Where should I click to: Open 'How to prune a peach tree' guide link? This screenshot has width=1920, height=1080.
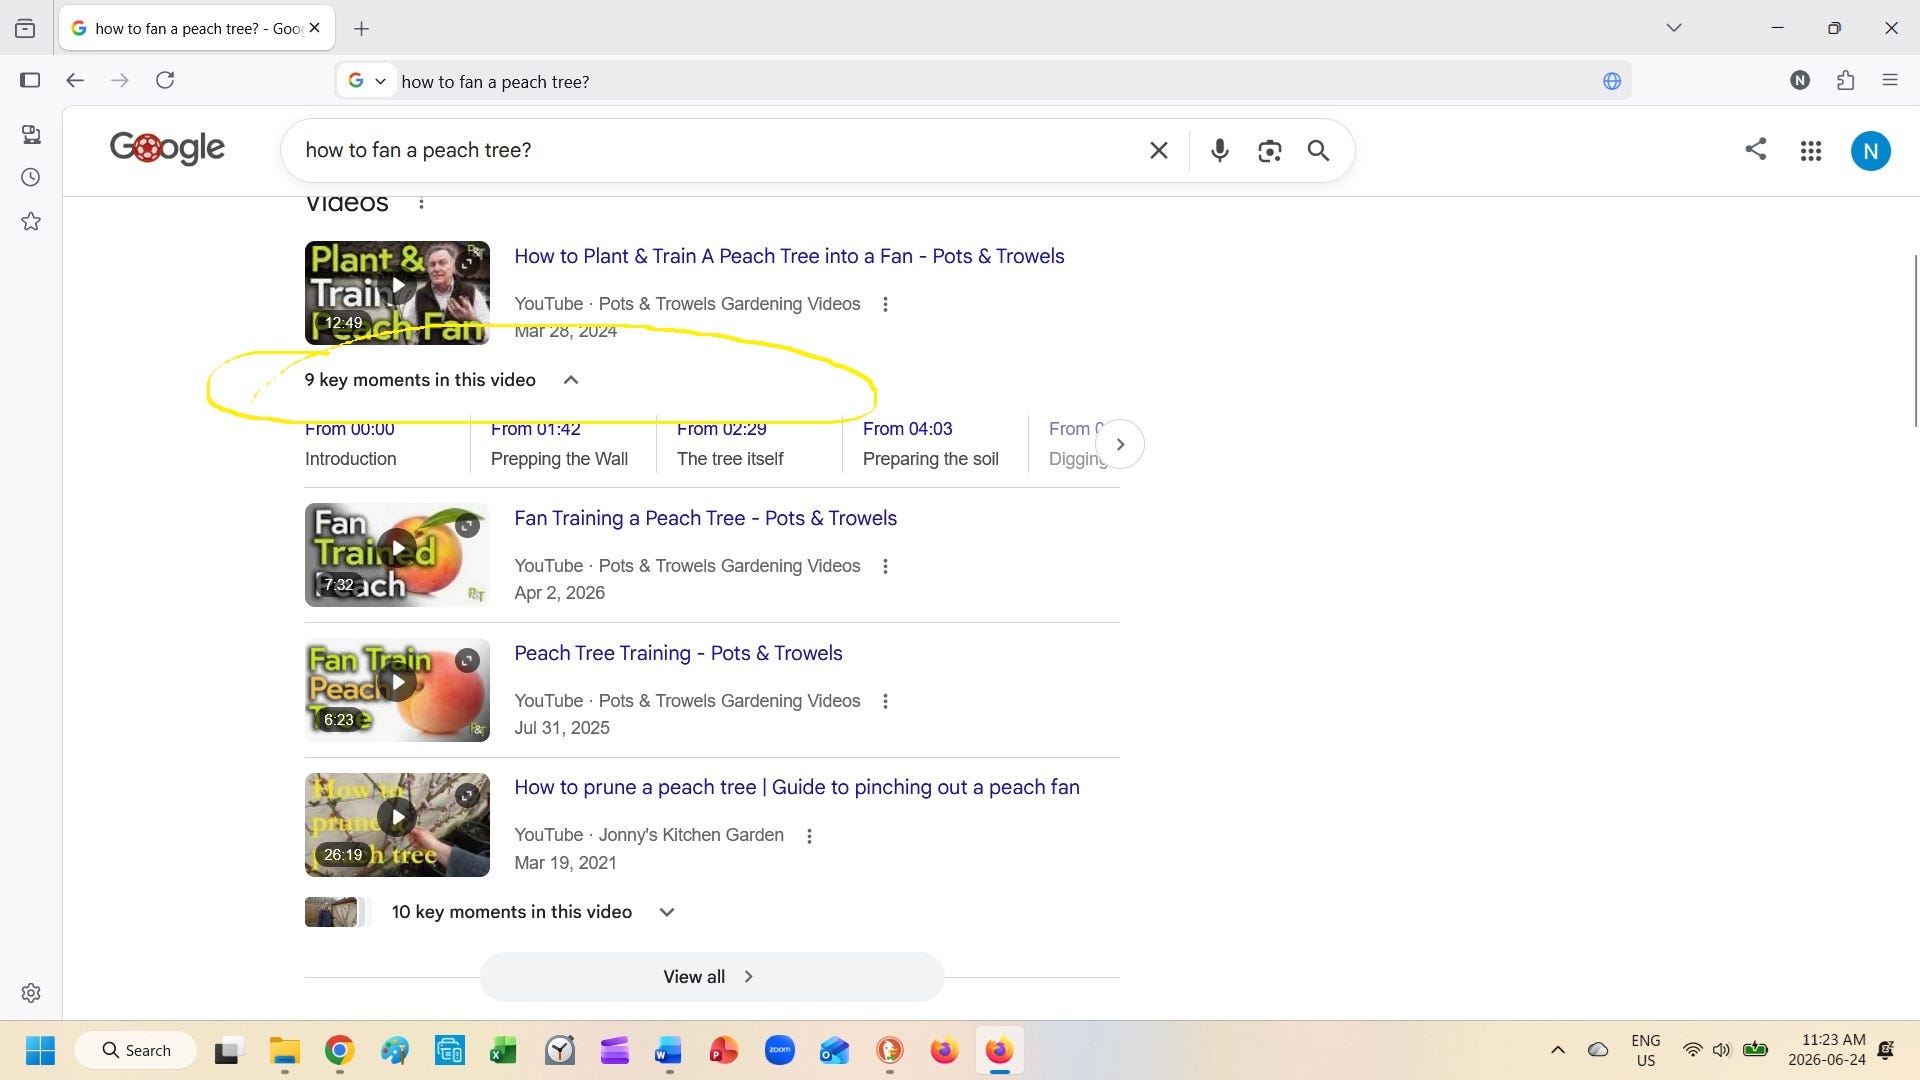797,787
